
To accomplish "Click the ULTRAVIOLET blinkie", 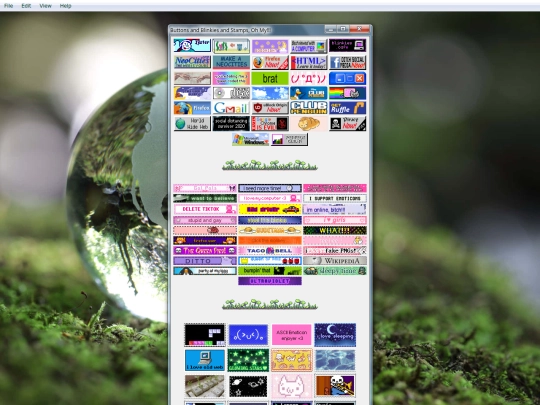I will coord(270,281).
